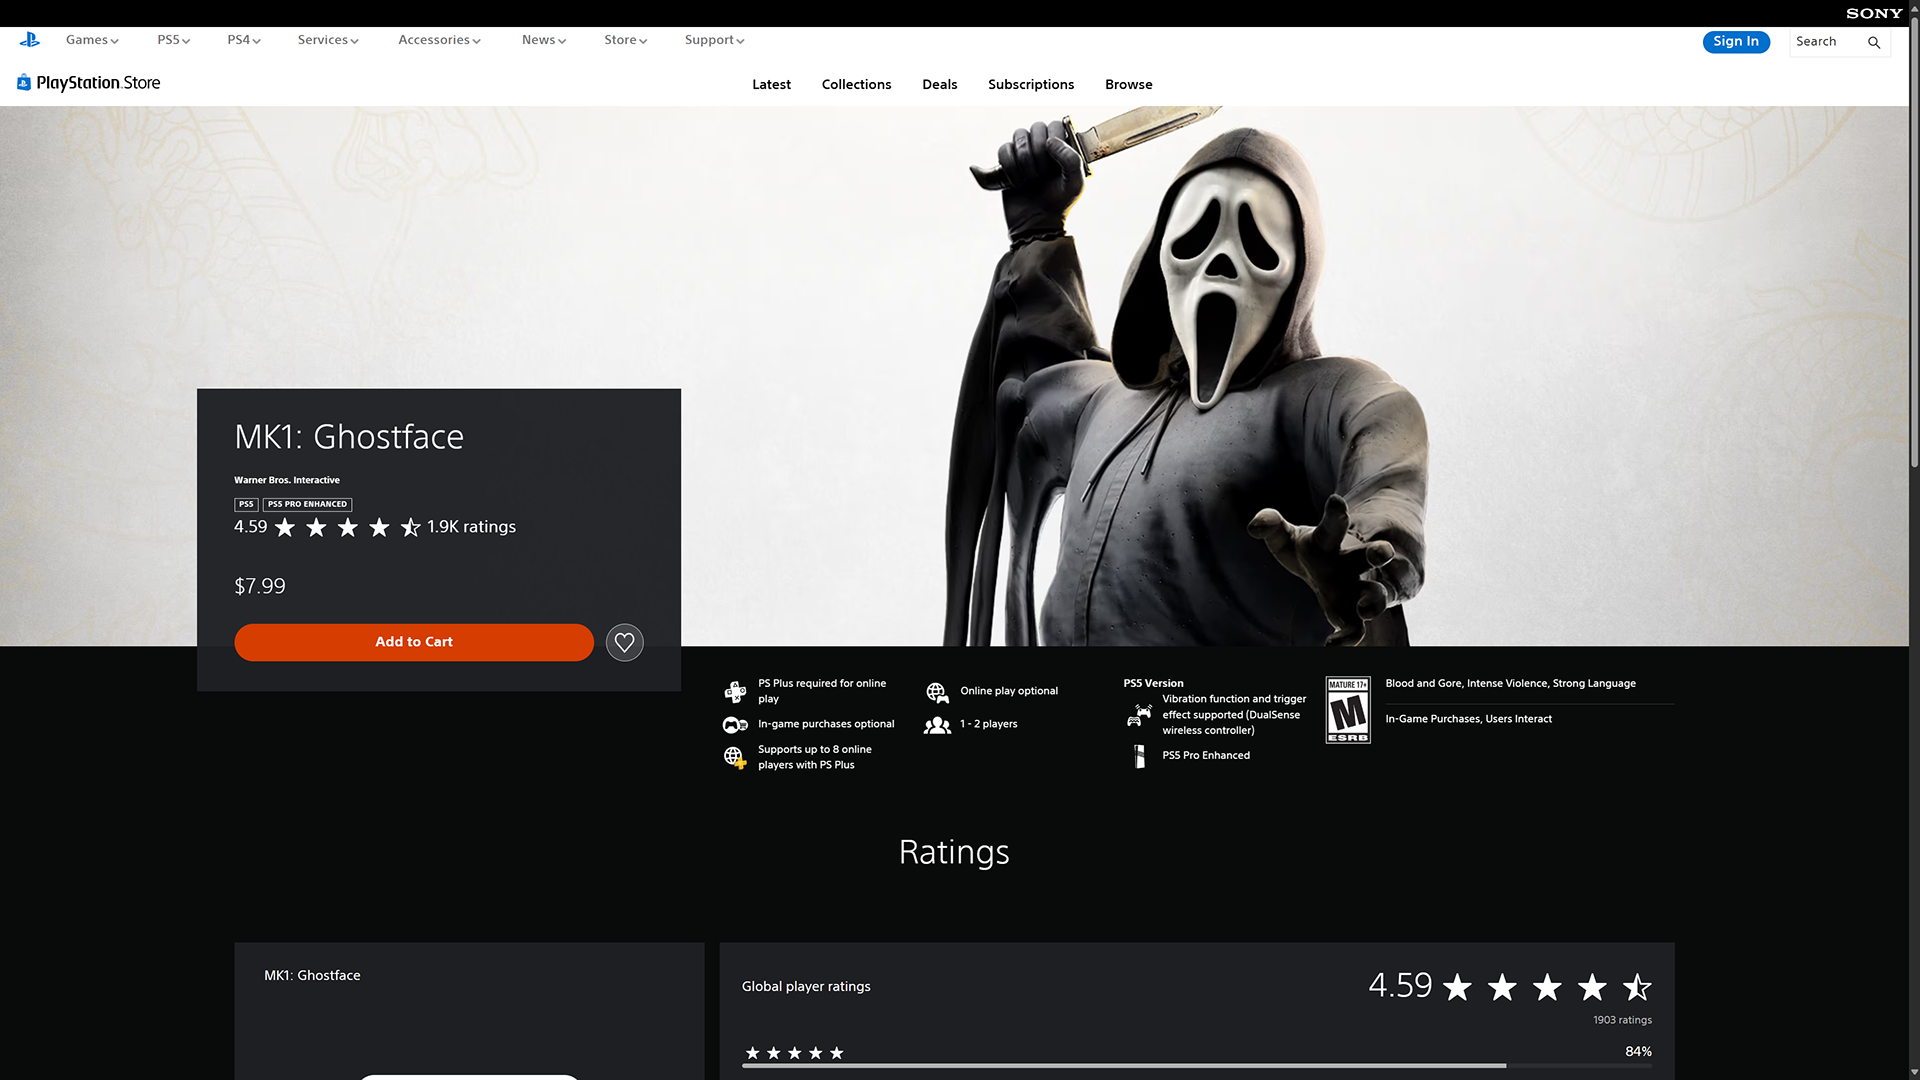The image size is (1920, 1080).
Task: Click the Add to Cart button
Action: [x=414, y=642]
